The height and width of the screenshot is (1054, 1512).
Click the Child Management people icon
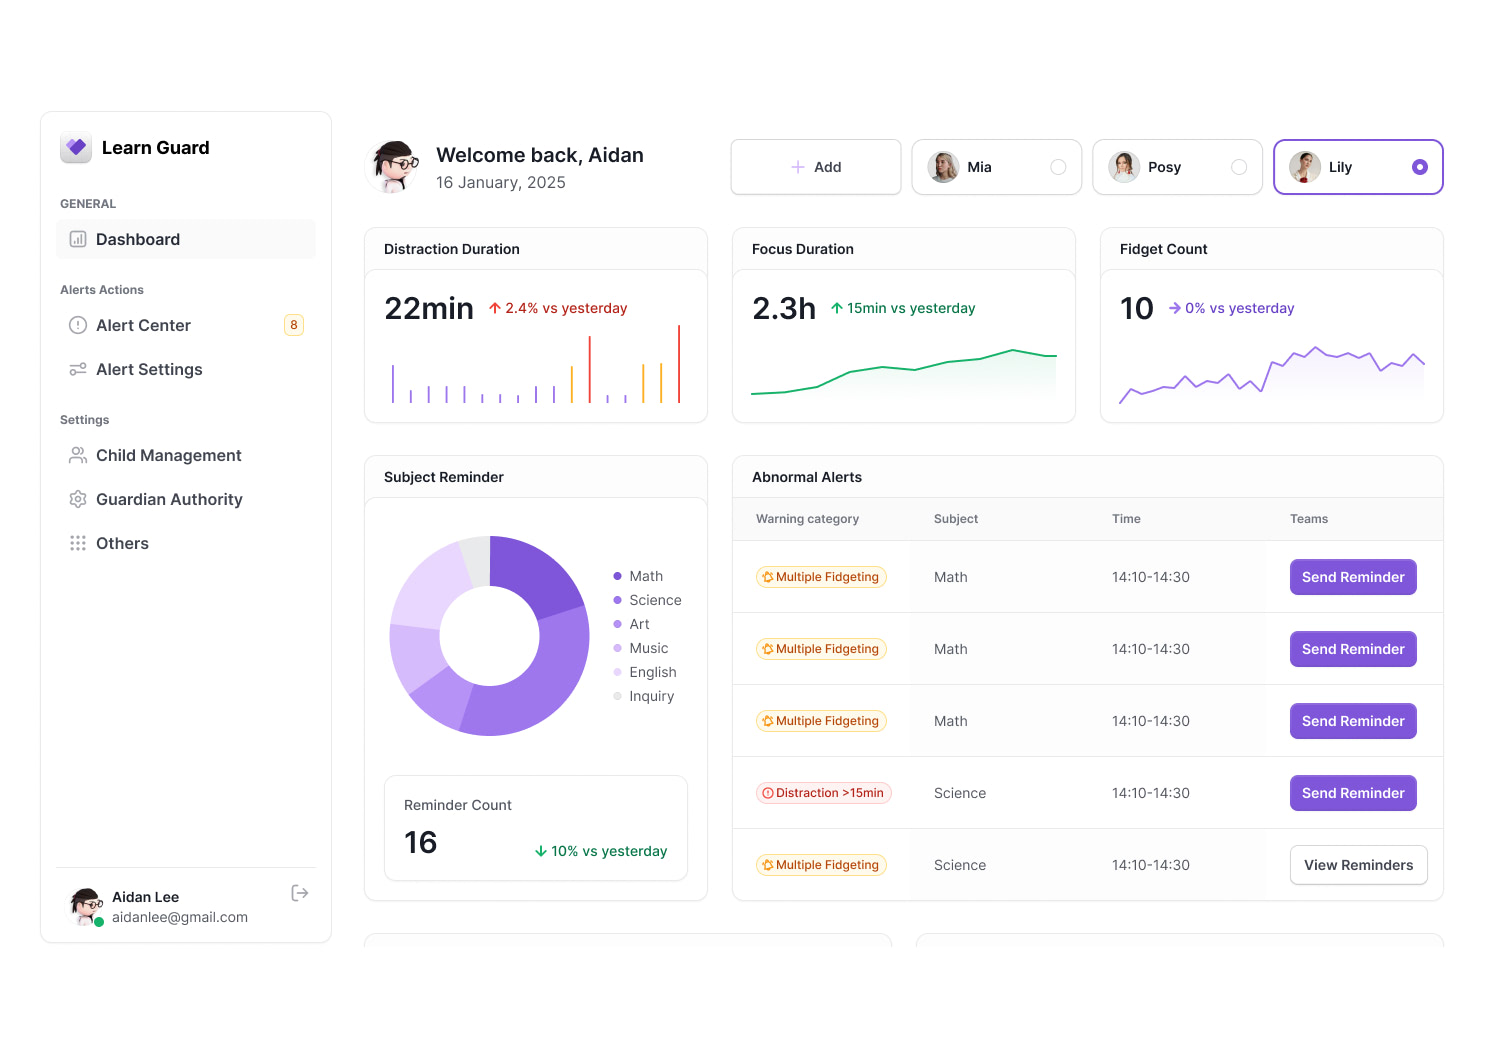pyautogui.click(x=78, y=455)
